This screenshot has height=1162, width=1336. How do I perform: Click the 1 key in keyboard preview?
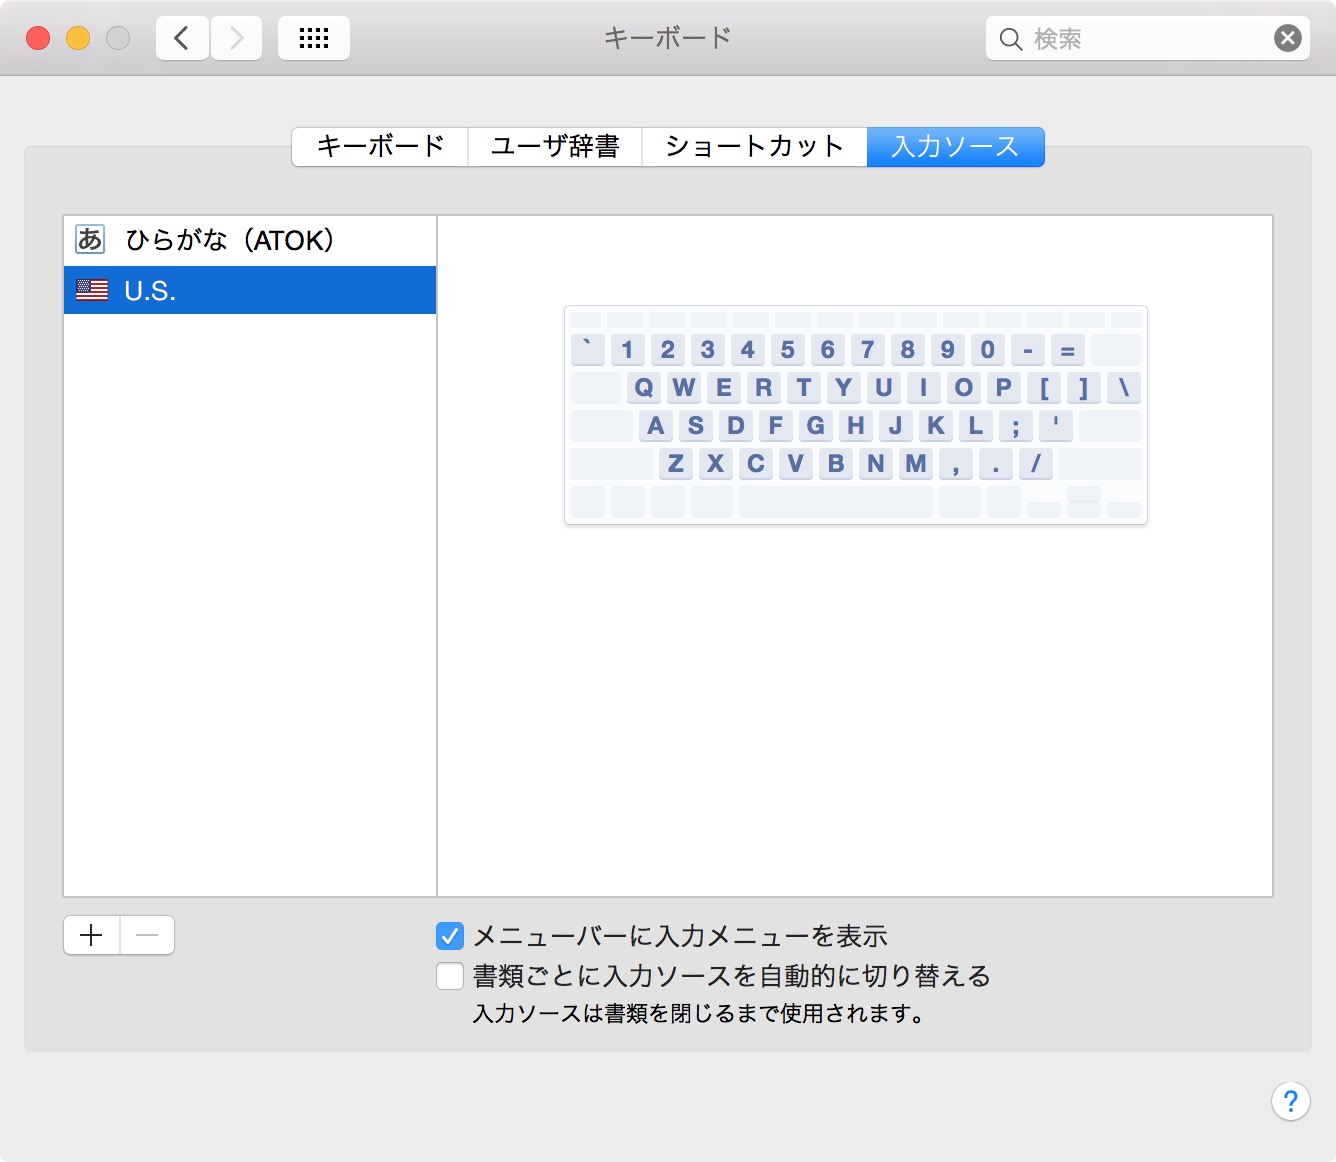coord(628,349)
